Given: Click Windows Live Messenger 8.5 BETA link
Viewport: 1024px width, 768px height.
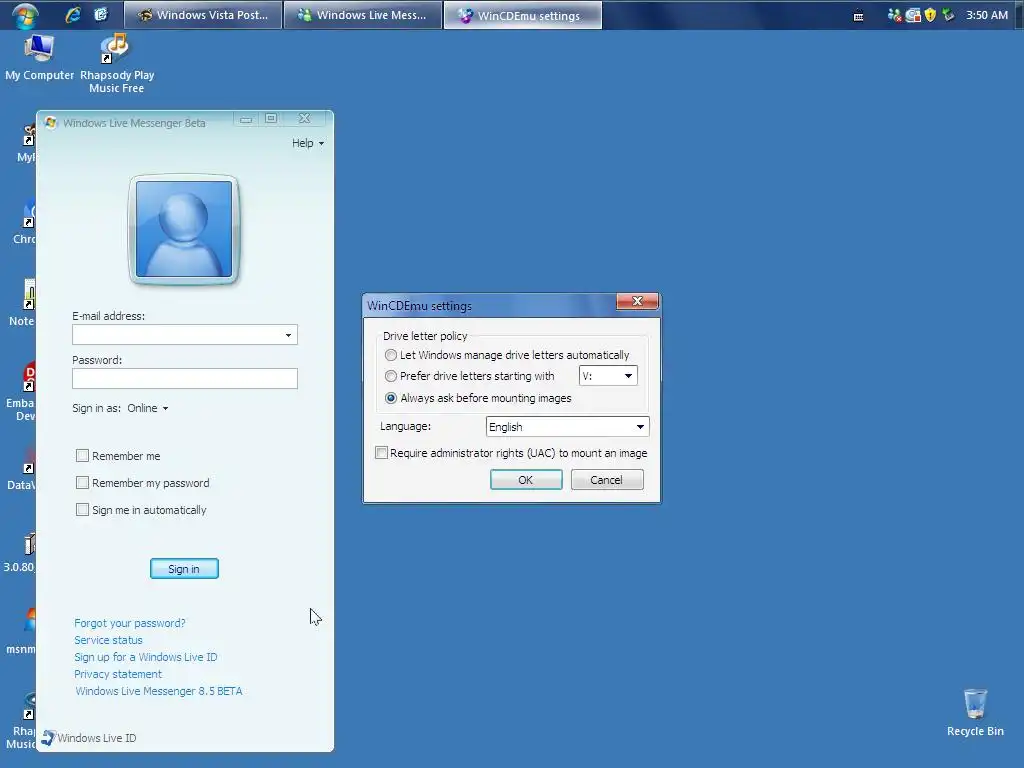Looking at the screenshot, I should tap(159, 691).
